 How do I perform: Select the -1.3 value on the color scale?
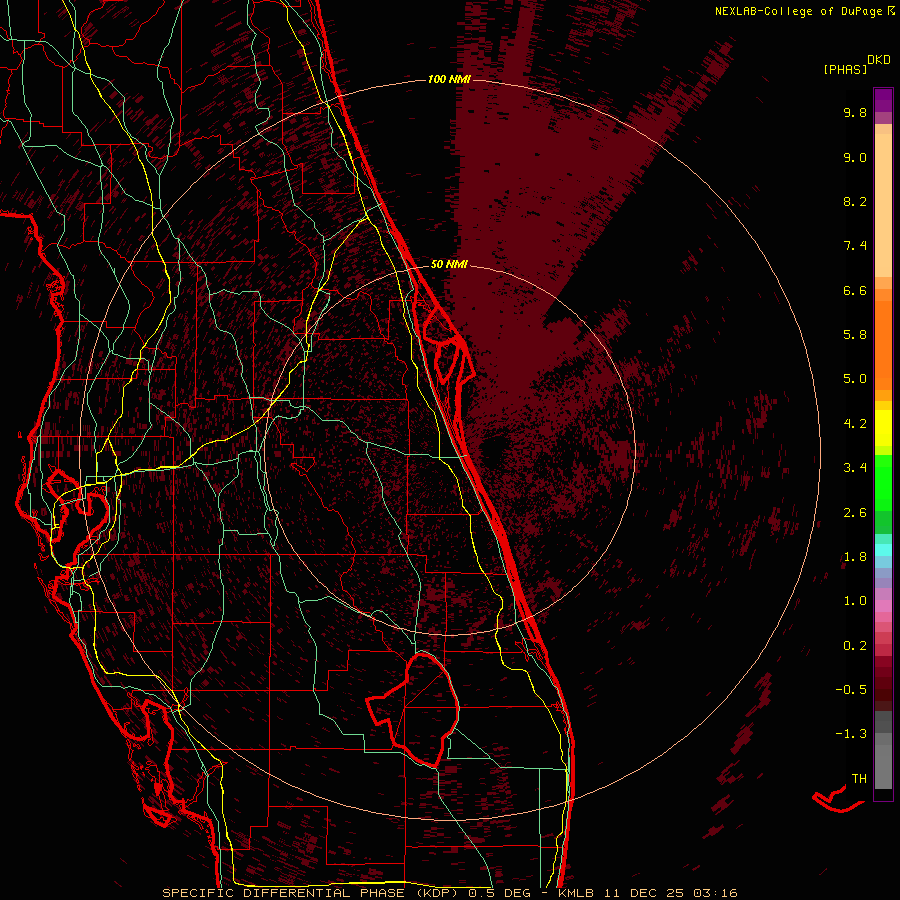[851, 734]
